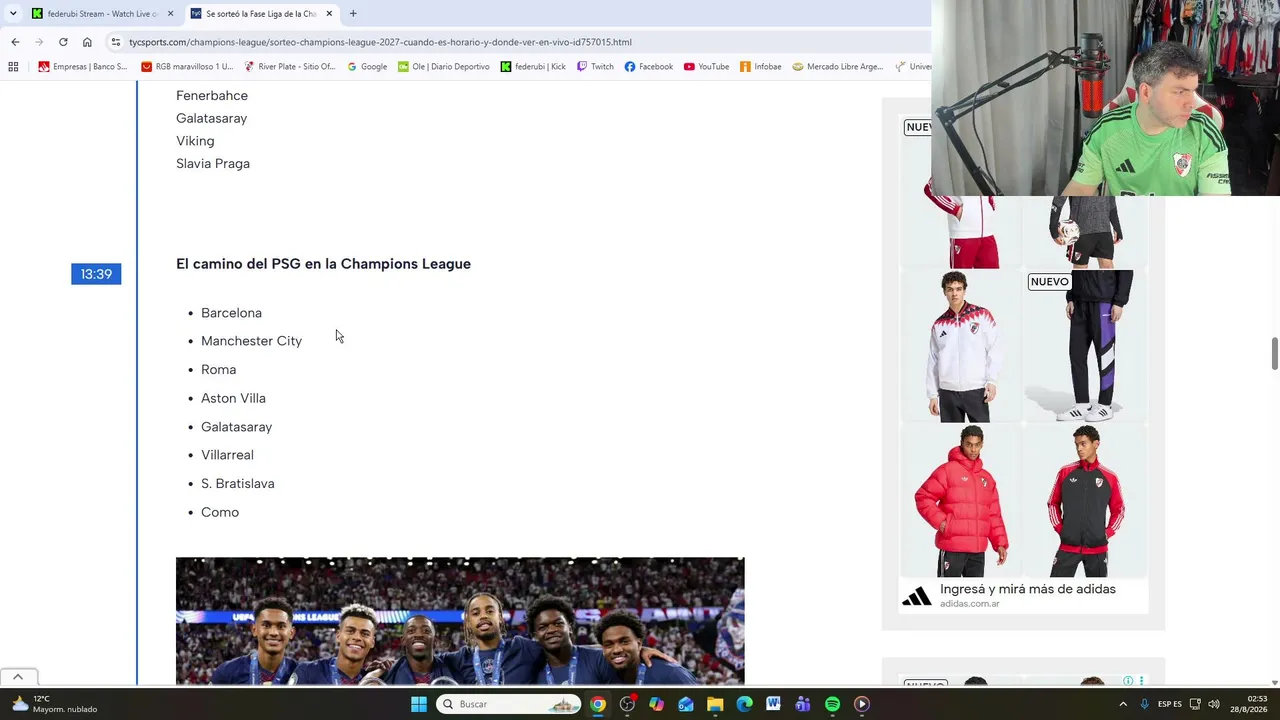This screenshot has width=1280, height=720.
Task: Click 'Manchester City' in the list
Action: 251,341
